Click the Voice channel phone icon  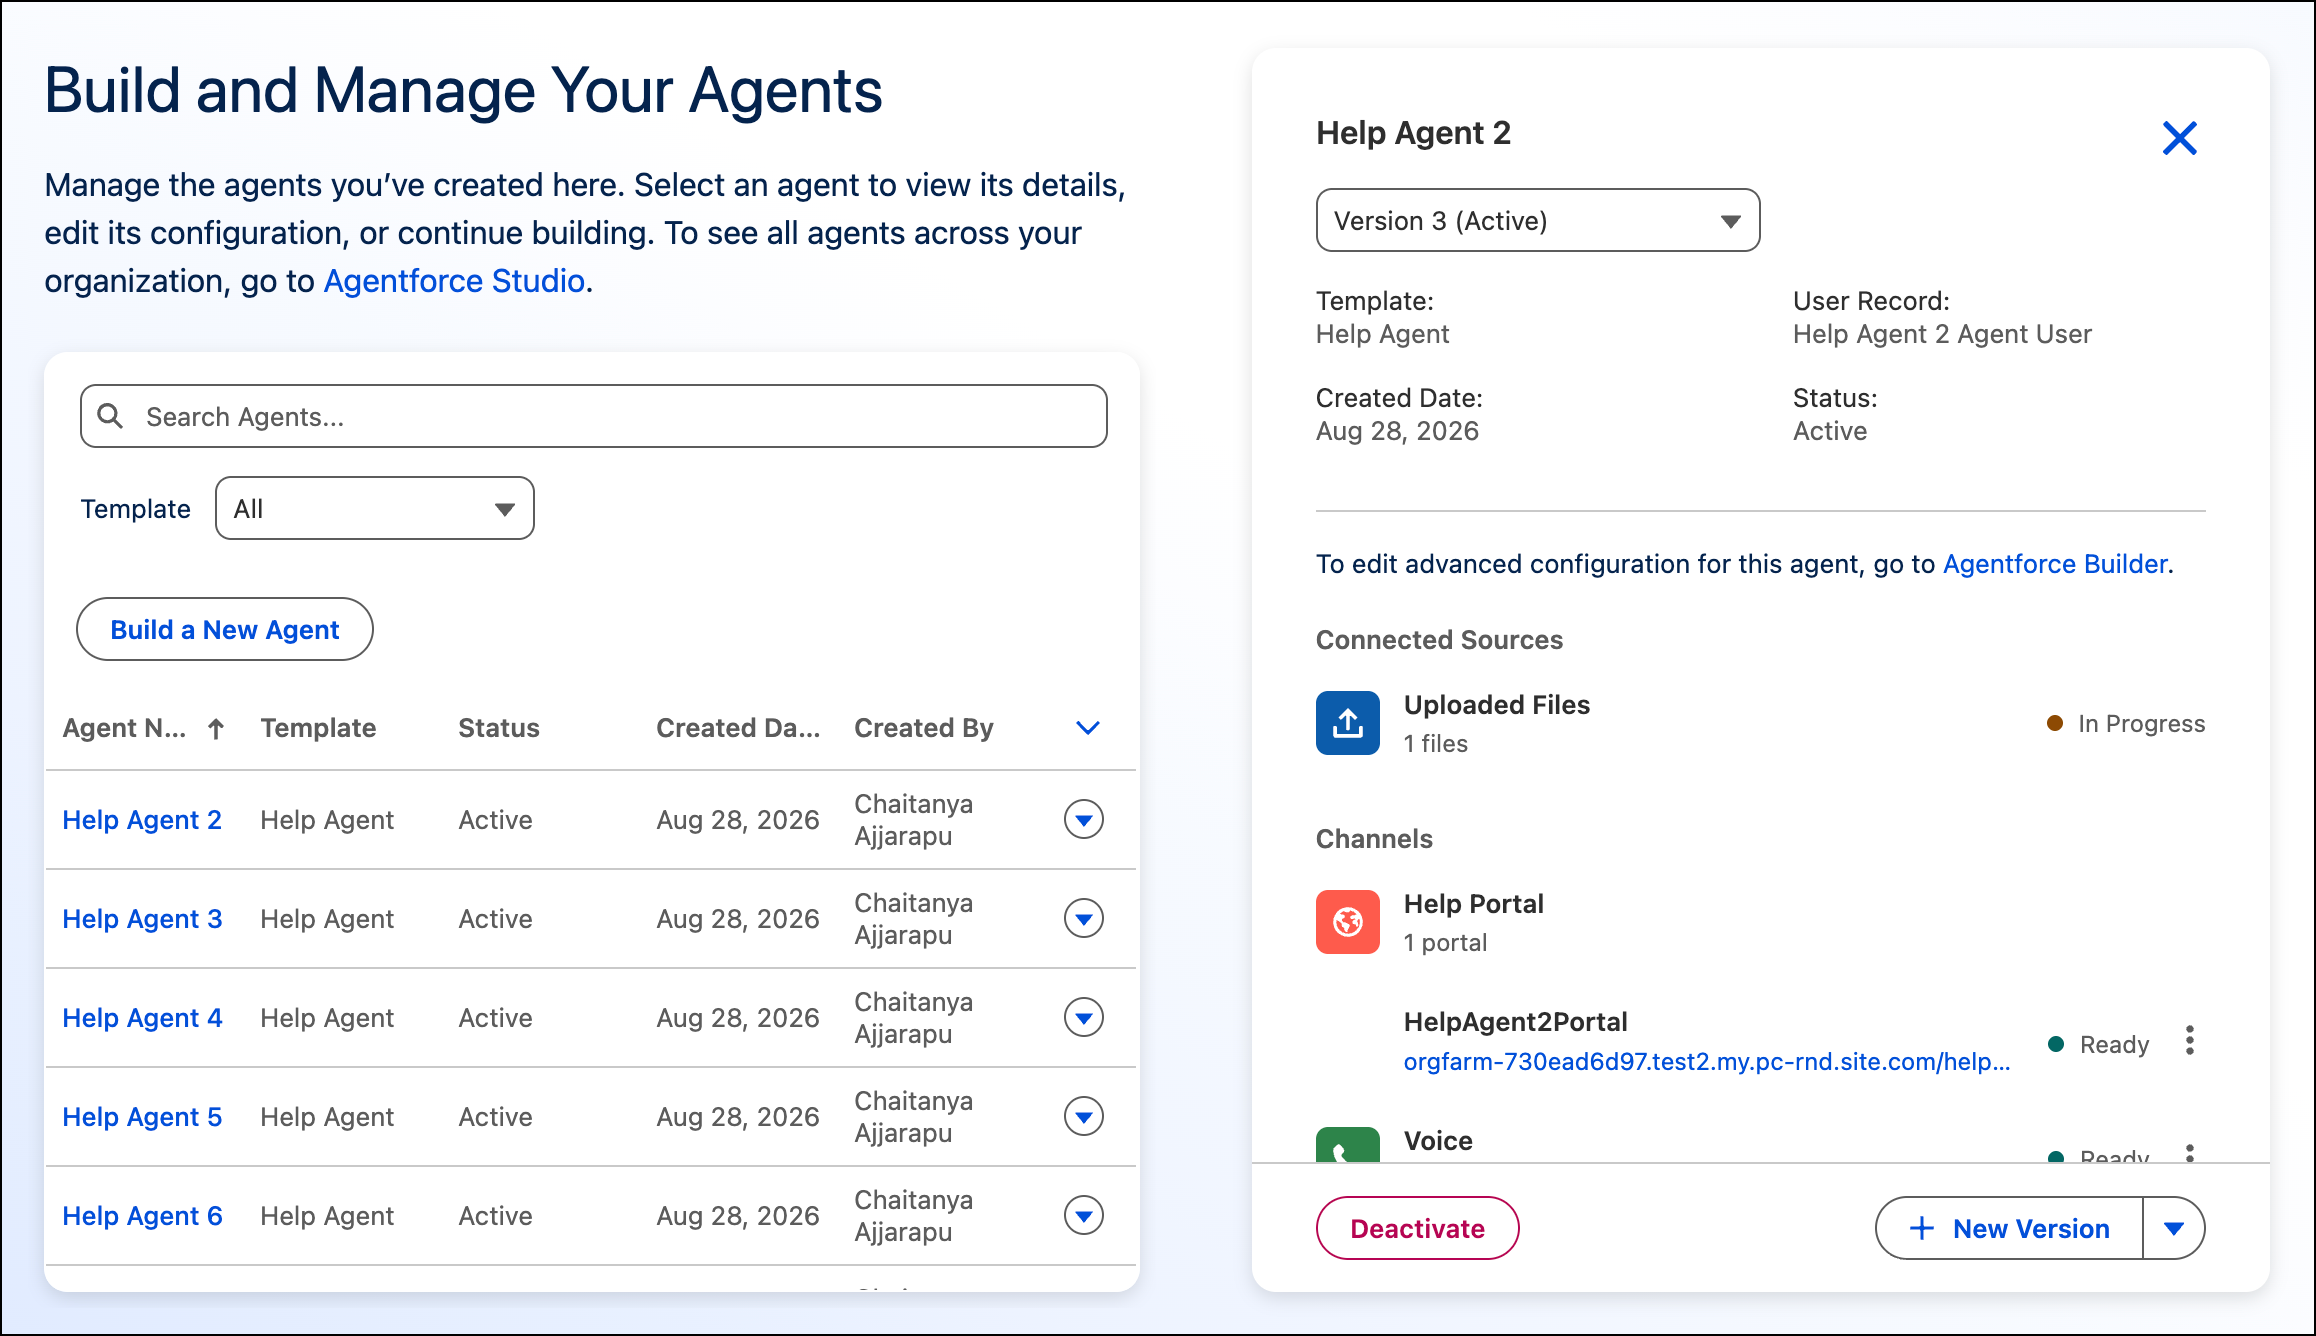[x=1347, y=1146]
